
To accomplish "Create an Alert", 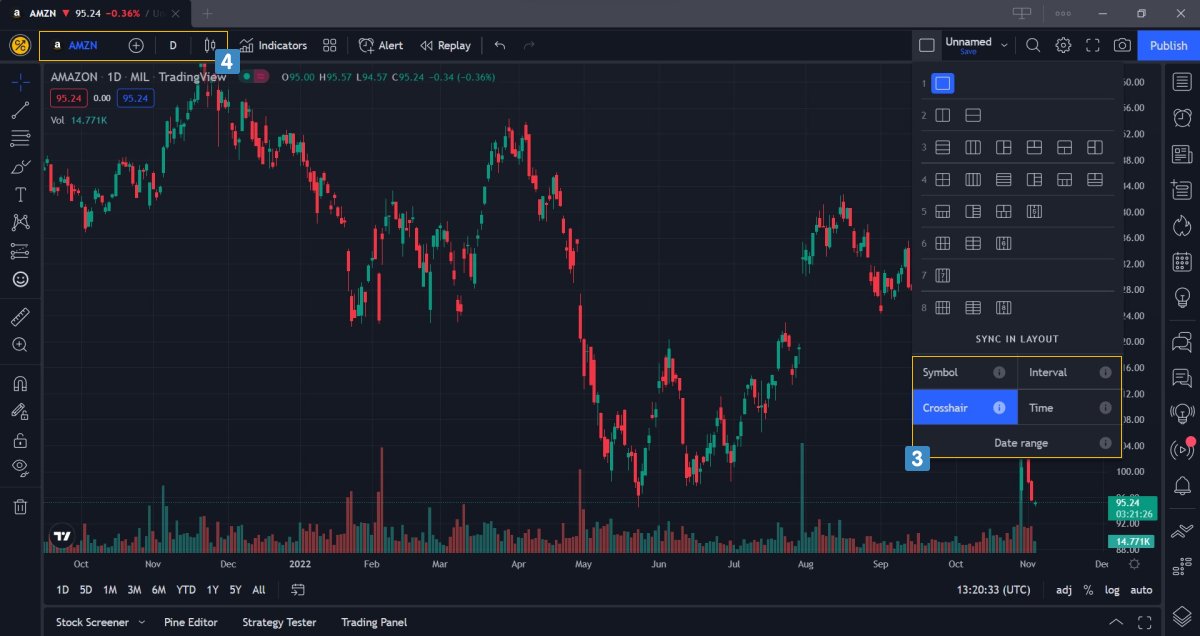I will pos(381,46).
